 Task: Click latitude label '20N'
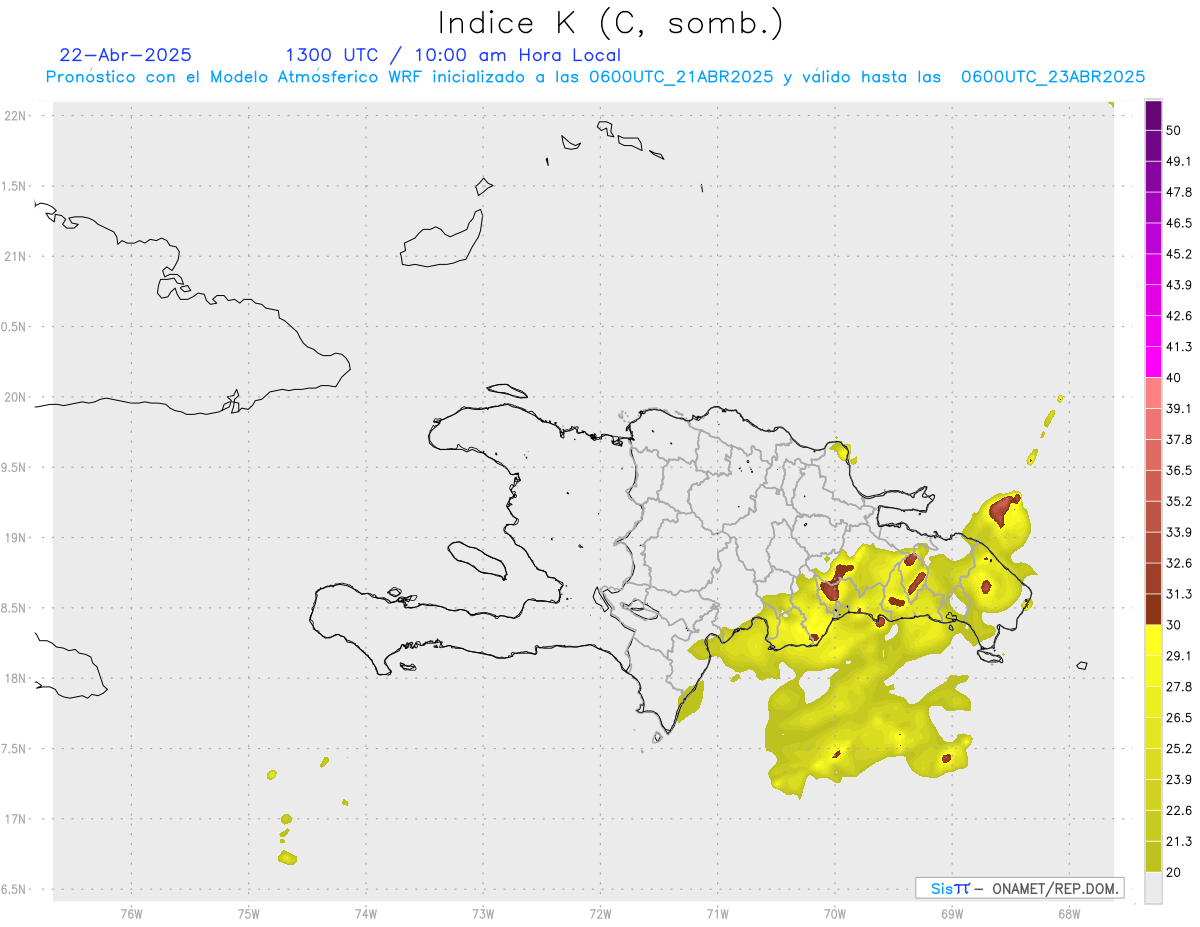(15, 397)
